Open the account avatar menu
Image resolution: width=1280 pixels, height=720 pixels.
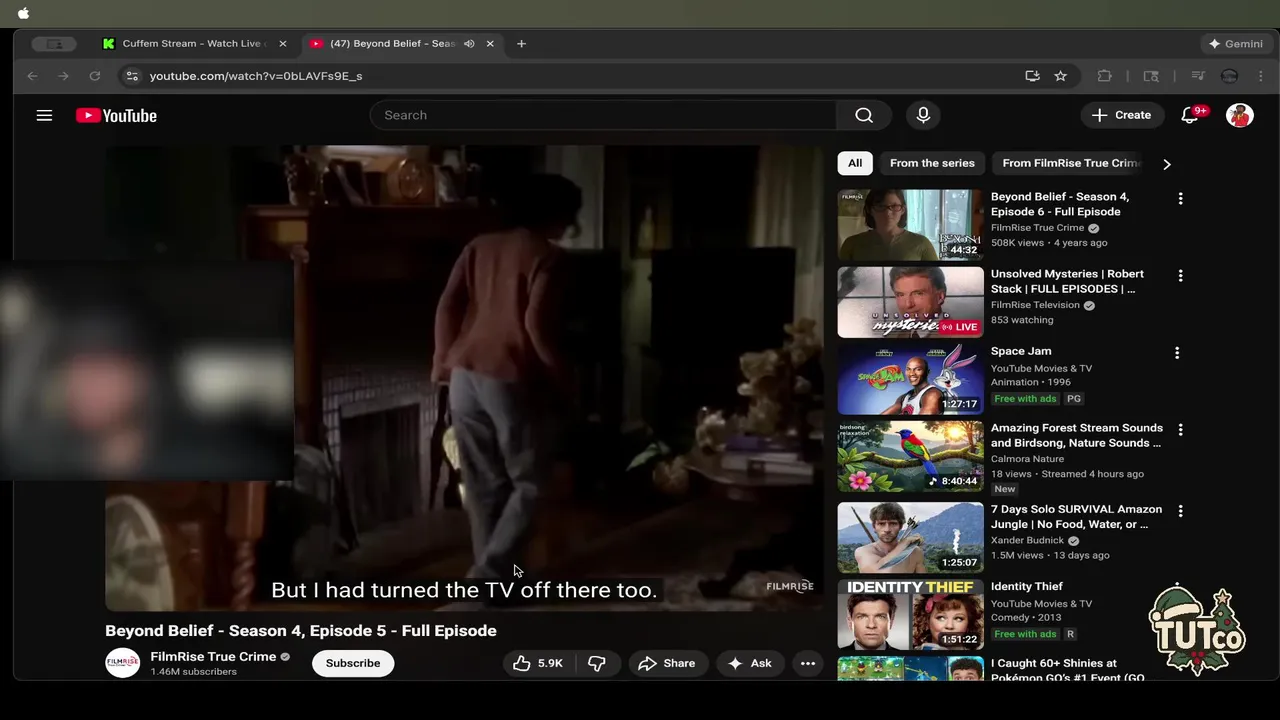tap(1240, 115)
